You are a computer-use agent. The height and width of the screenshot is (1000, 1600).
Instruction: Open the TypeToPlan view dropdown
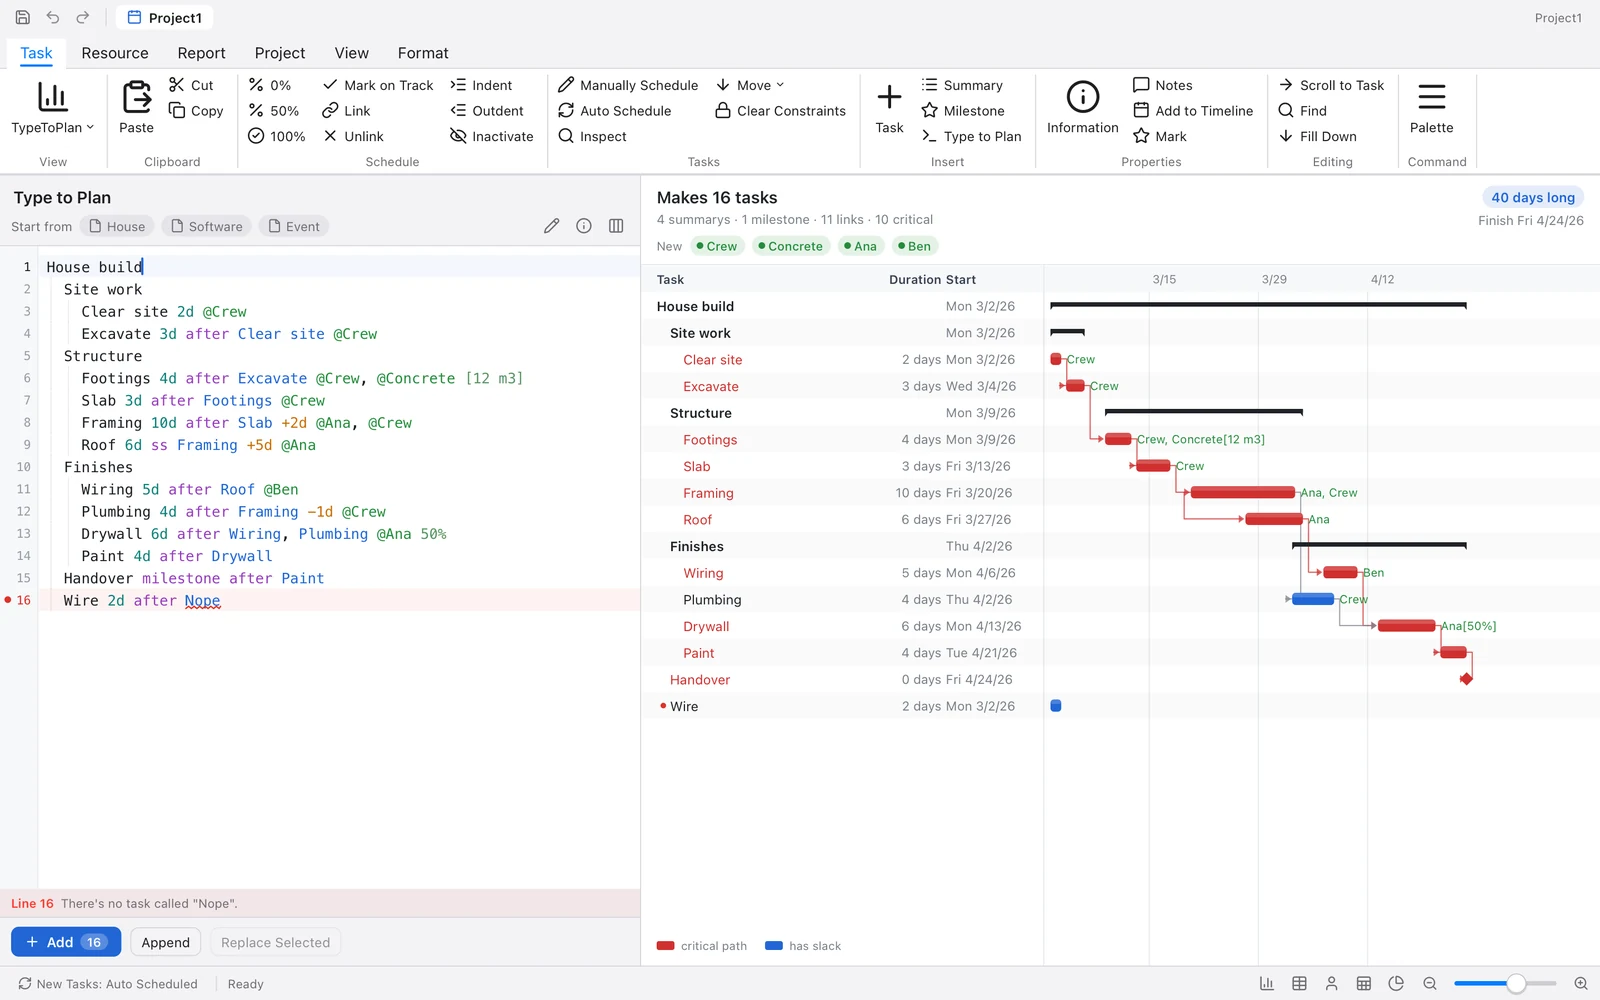[x=53, y=108]
